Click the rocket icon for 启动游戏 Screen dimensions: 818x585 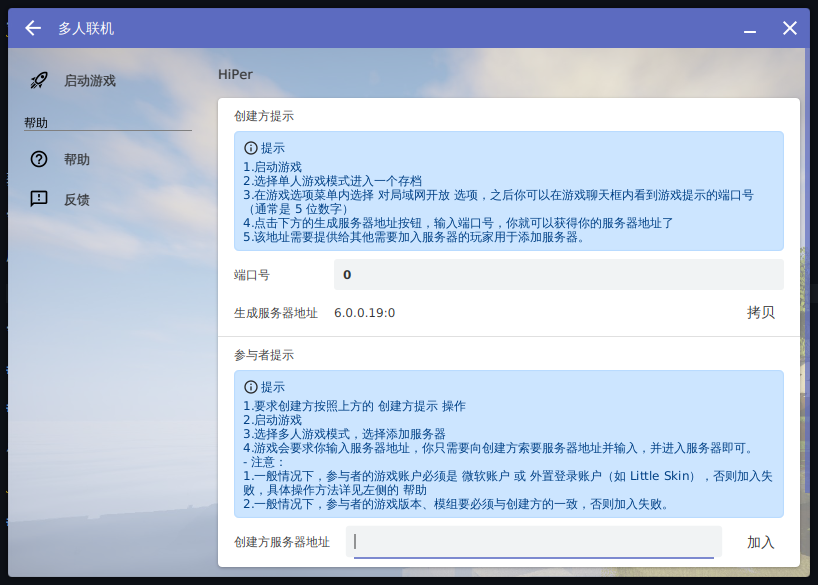tap(39, 80)
